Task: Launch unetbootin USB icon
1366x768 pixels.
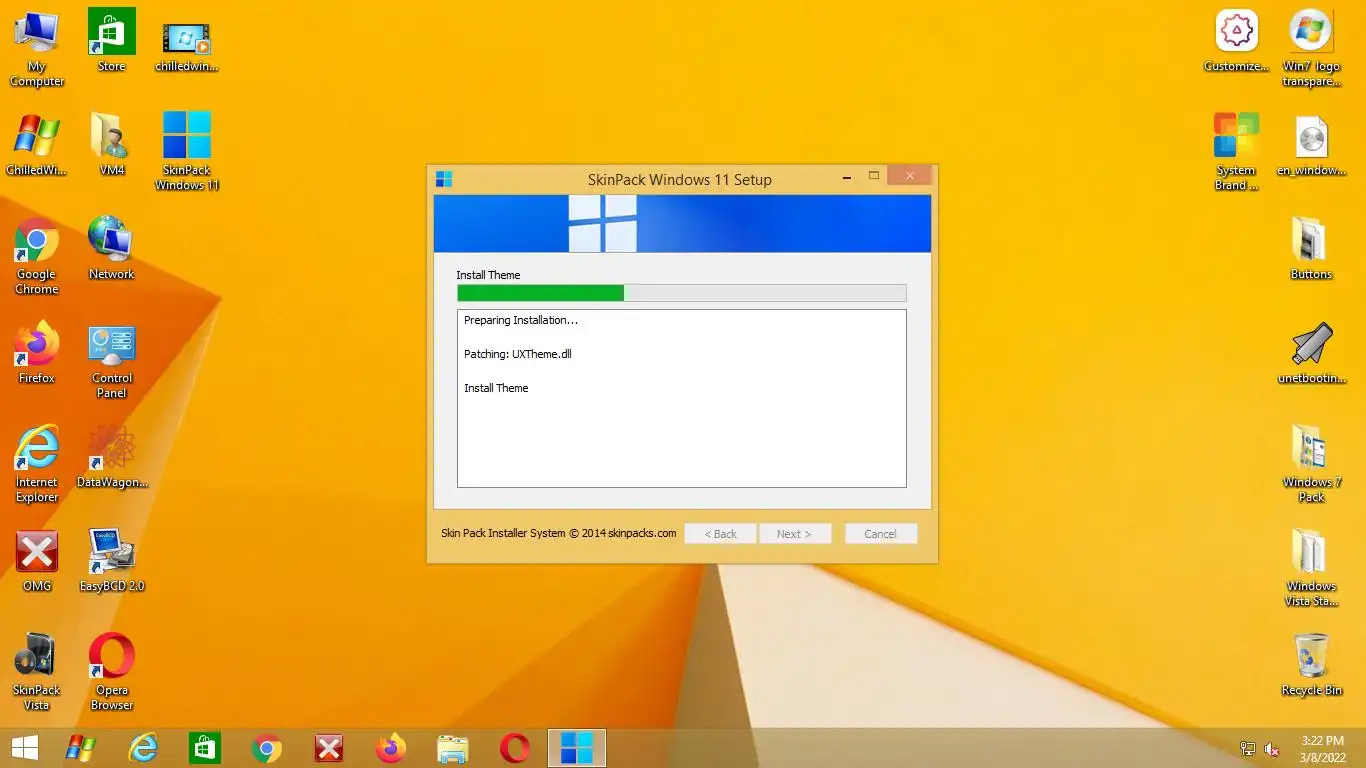Action: pos(1311,353)
